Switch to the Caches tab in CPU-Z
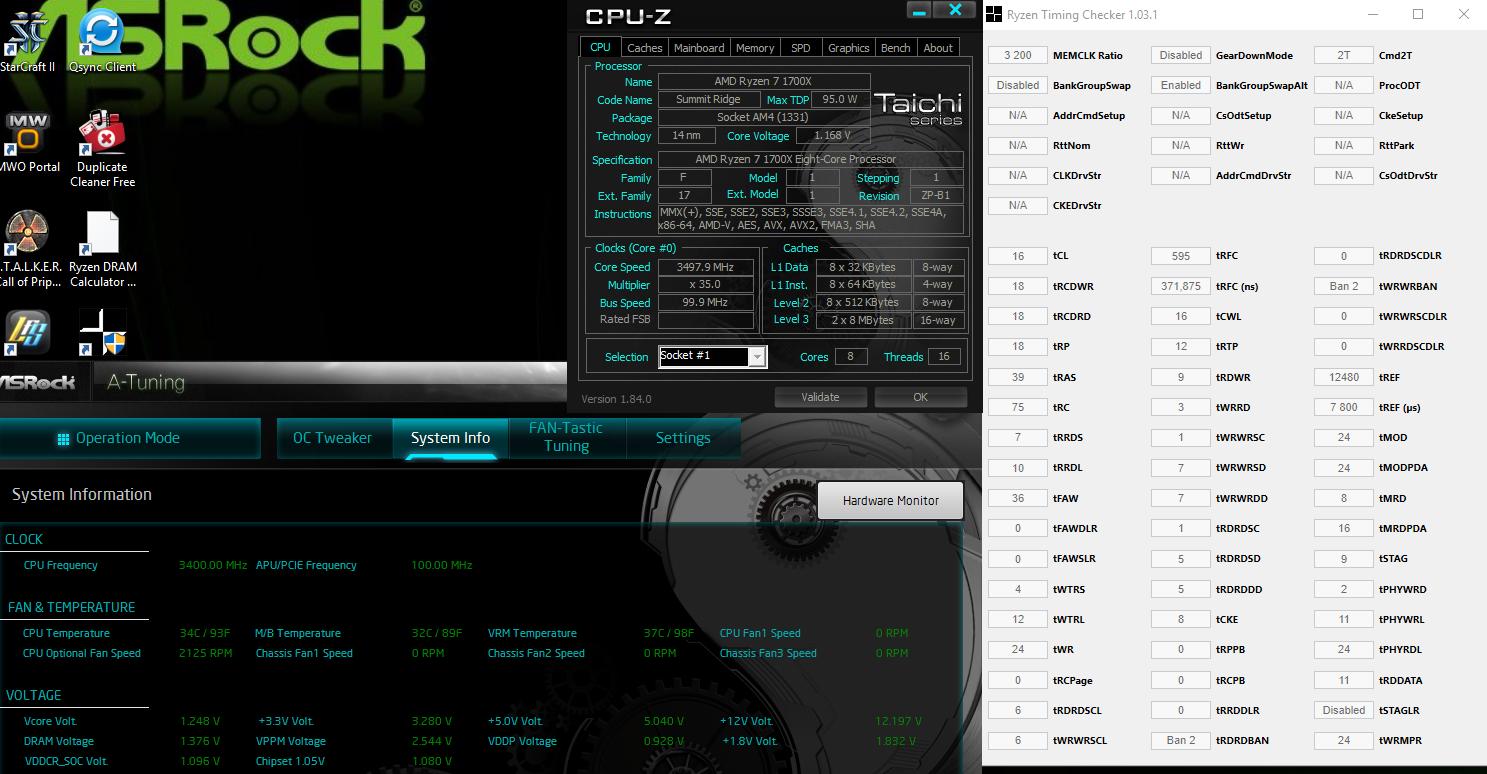Screen dimensions: 1487x774 click(x=644, y=48)
